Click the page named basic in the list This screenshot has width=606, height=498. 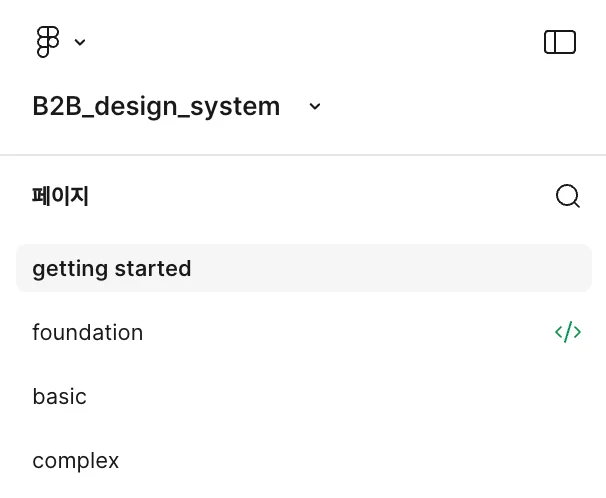click(60, 396)
